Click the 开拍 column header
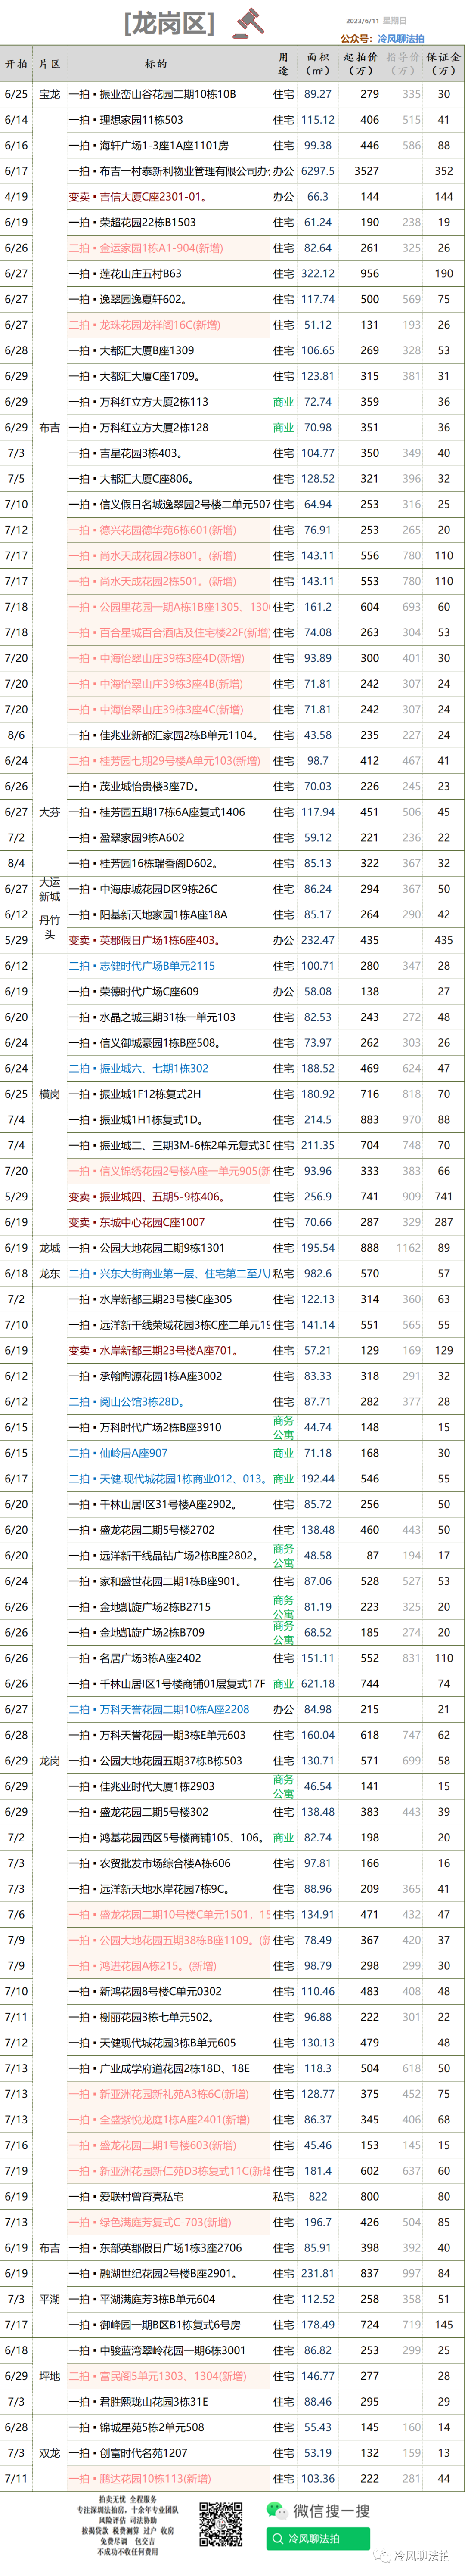Image resolution: width=465 pixels, height=2576 pixels. point(16,64)
